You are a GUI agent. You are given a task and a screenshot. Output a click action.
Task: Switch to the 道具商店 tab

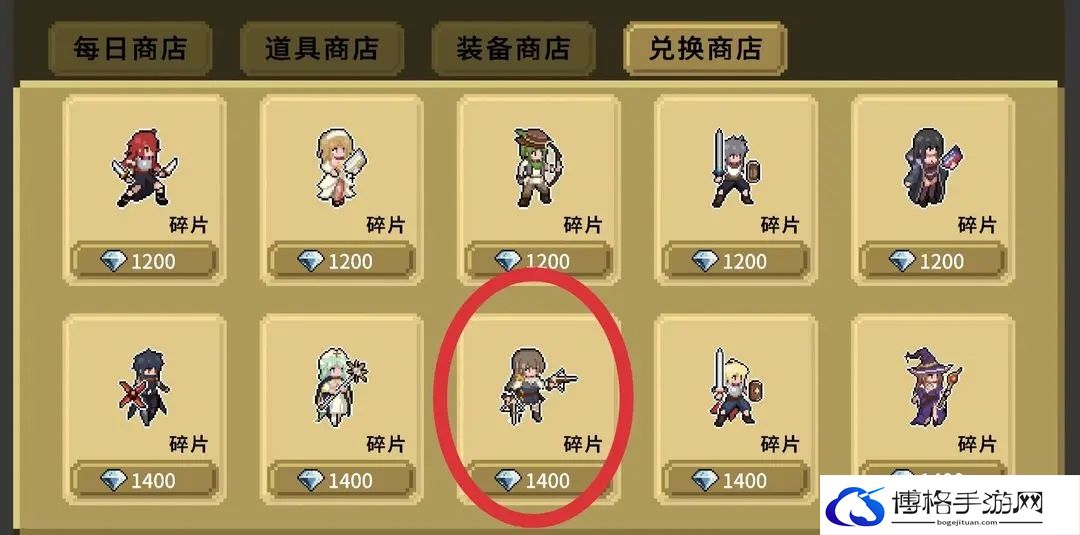pos(322,49)
